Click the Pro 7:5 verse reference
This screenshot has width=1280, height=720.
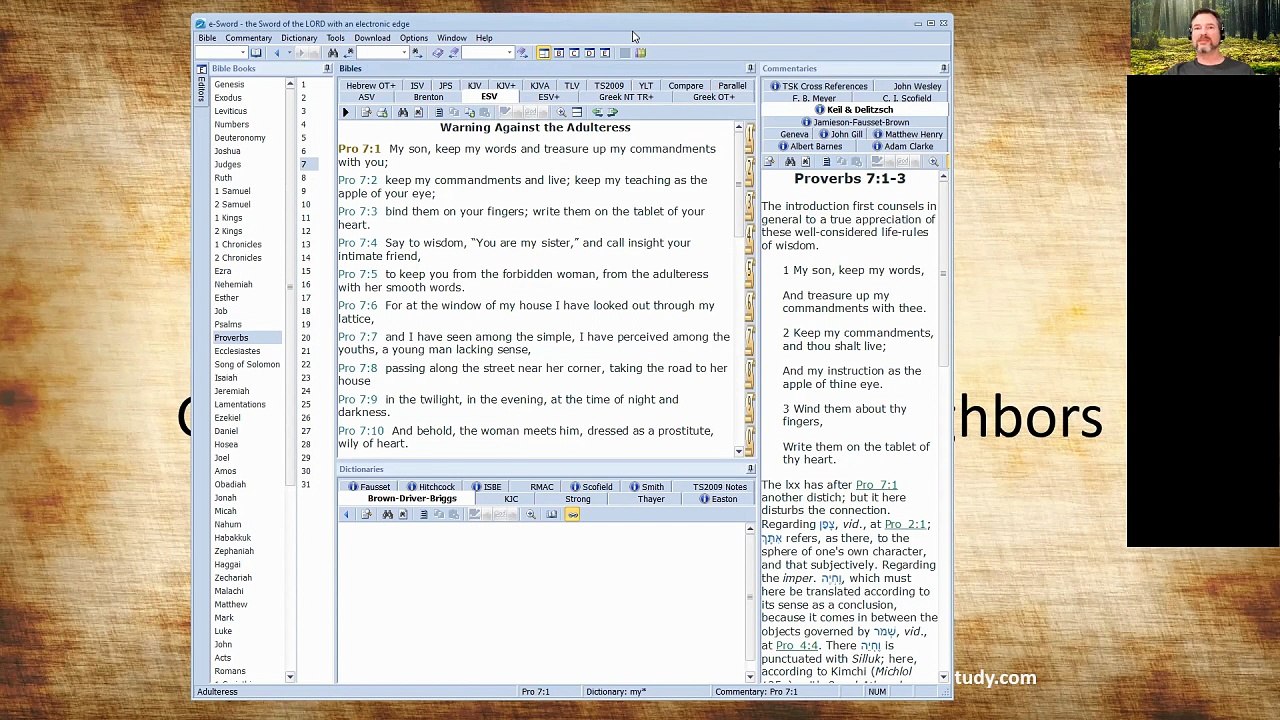tap(357, 274)
